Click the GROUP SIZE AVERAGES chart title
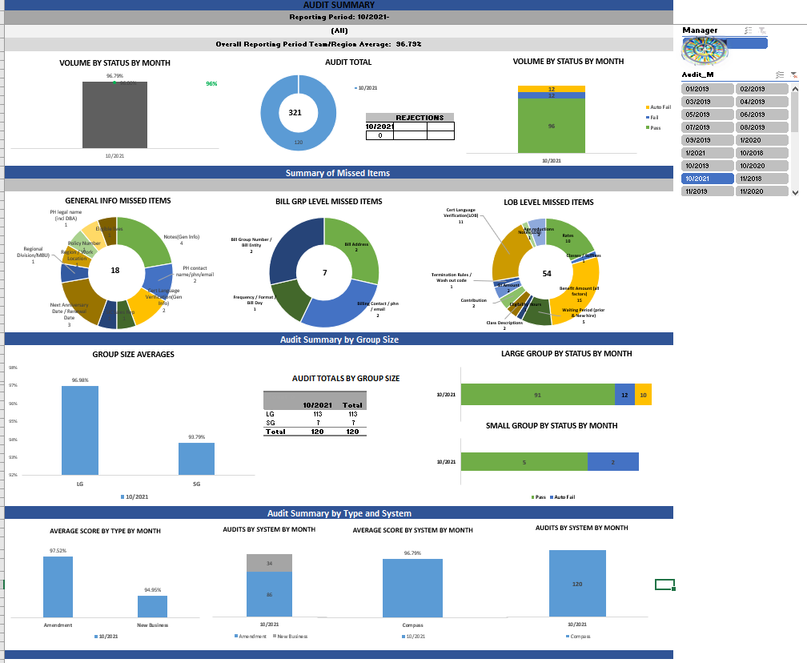This screenshot has height=663, width=807. (x=133, y=354)
